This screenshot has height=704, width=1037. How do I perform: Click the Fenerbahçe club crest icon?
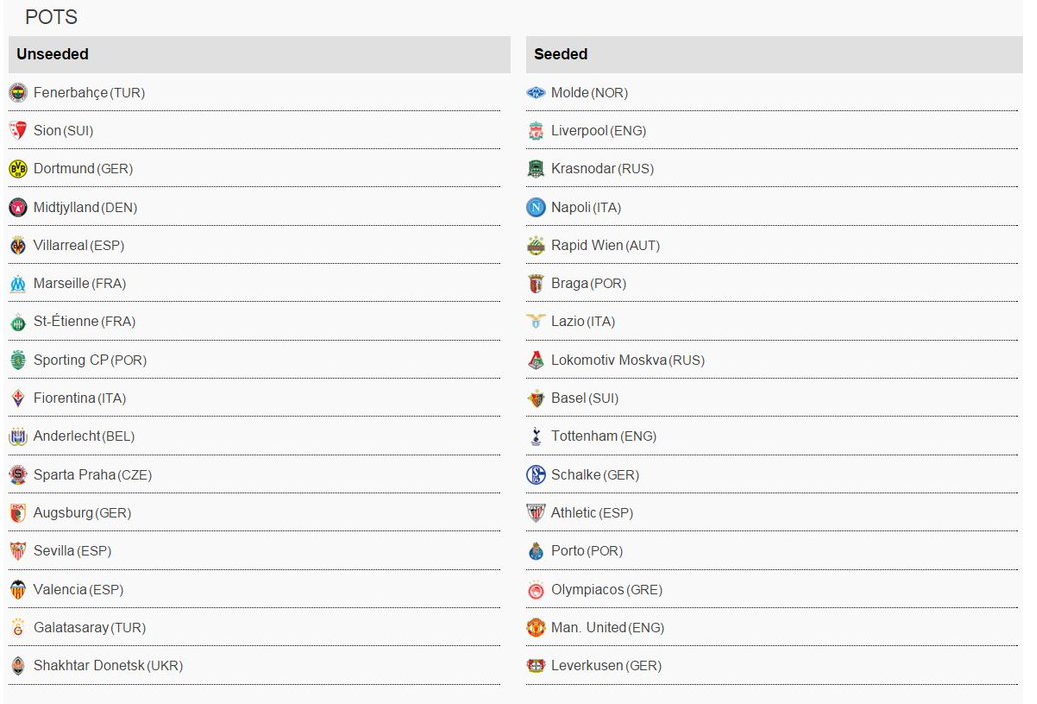tap(18, 93)
